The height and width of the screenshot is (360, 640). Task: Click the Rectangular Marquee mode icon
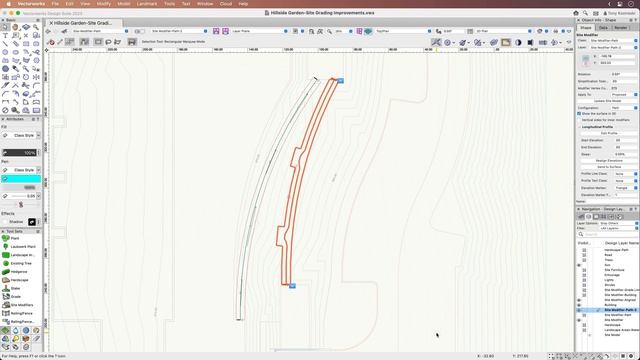point(98,42)
